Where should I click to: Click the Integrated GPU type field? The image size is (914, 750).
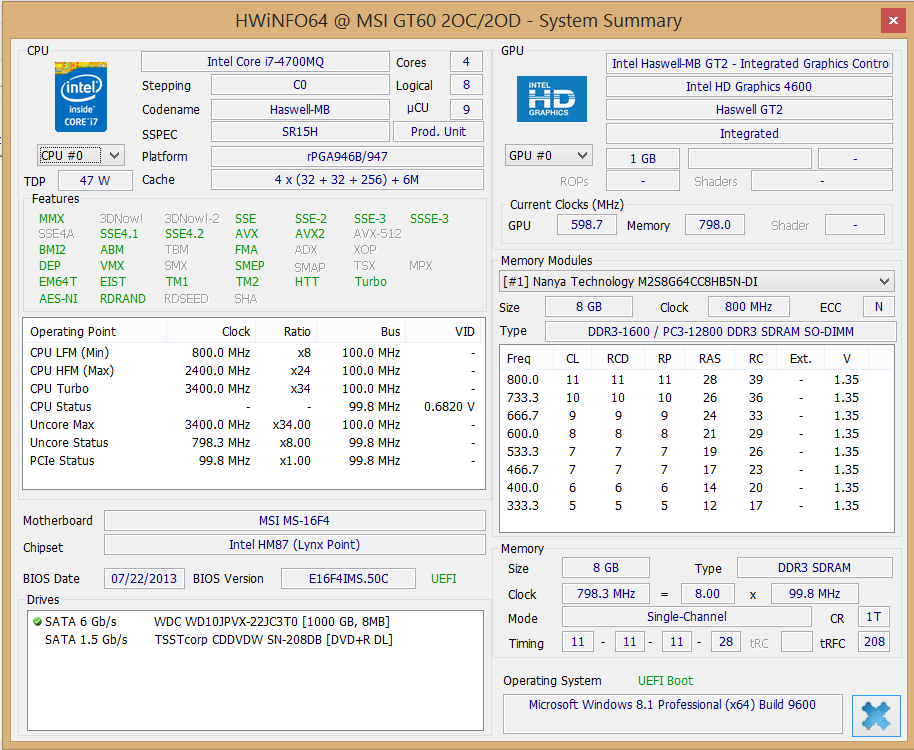(749, 134)
